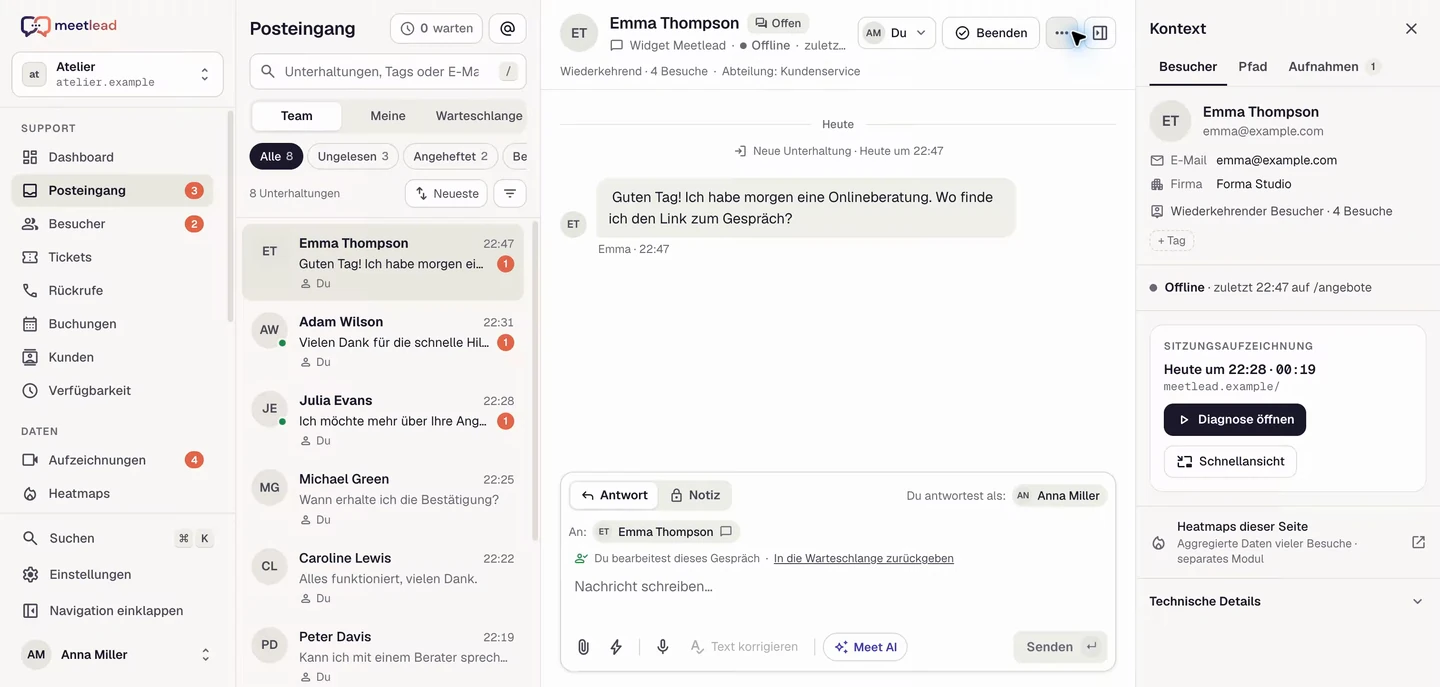Open the Anna Miller account menu
Image resolution: width=1440 pixels, height=687 pixels.
[117, 655]
